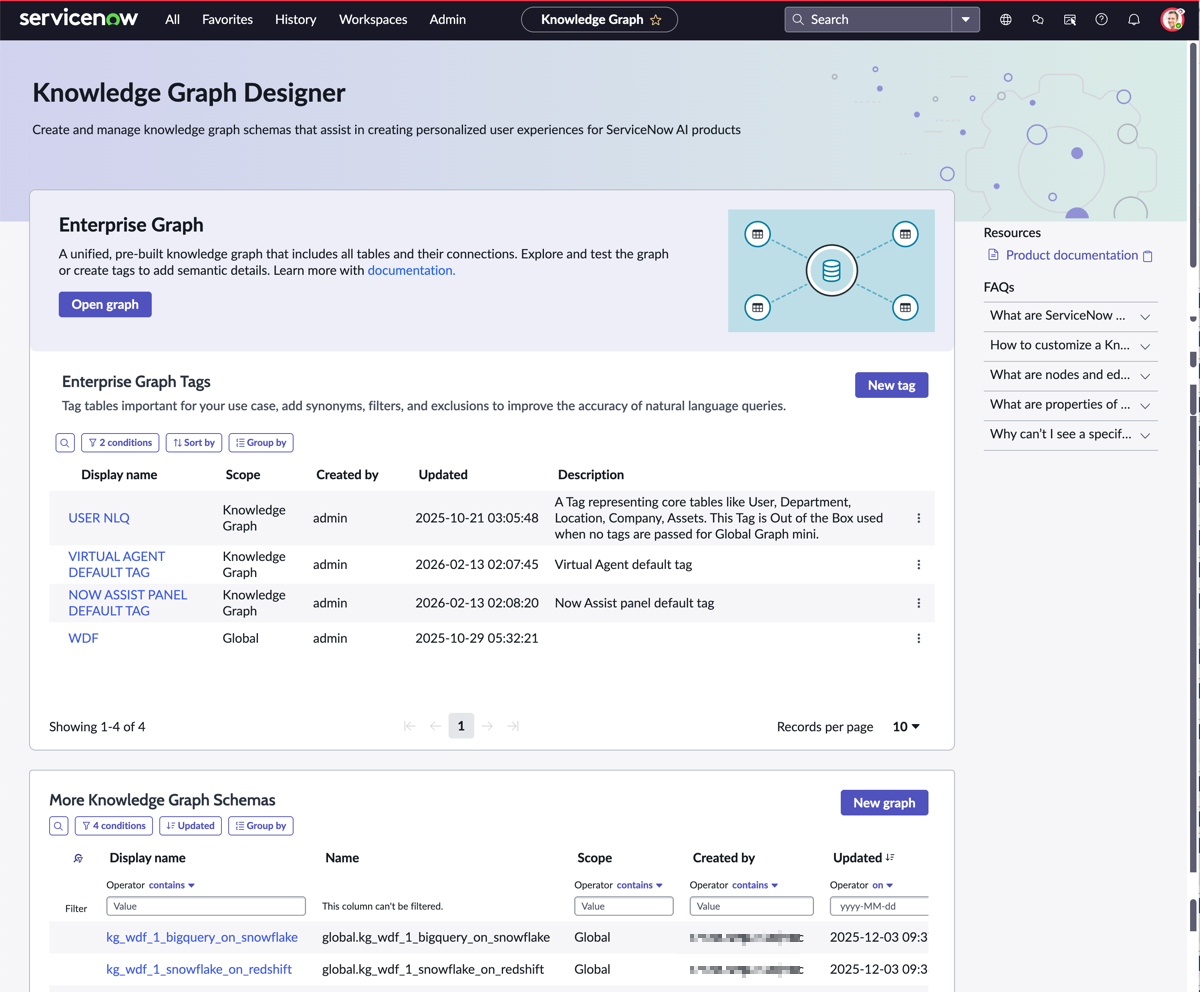Click Group by button in schemas list
Screen dimensions: 1200x992
(261, 826)
